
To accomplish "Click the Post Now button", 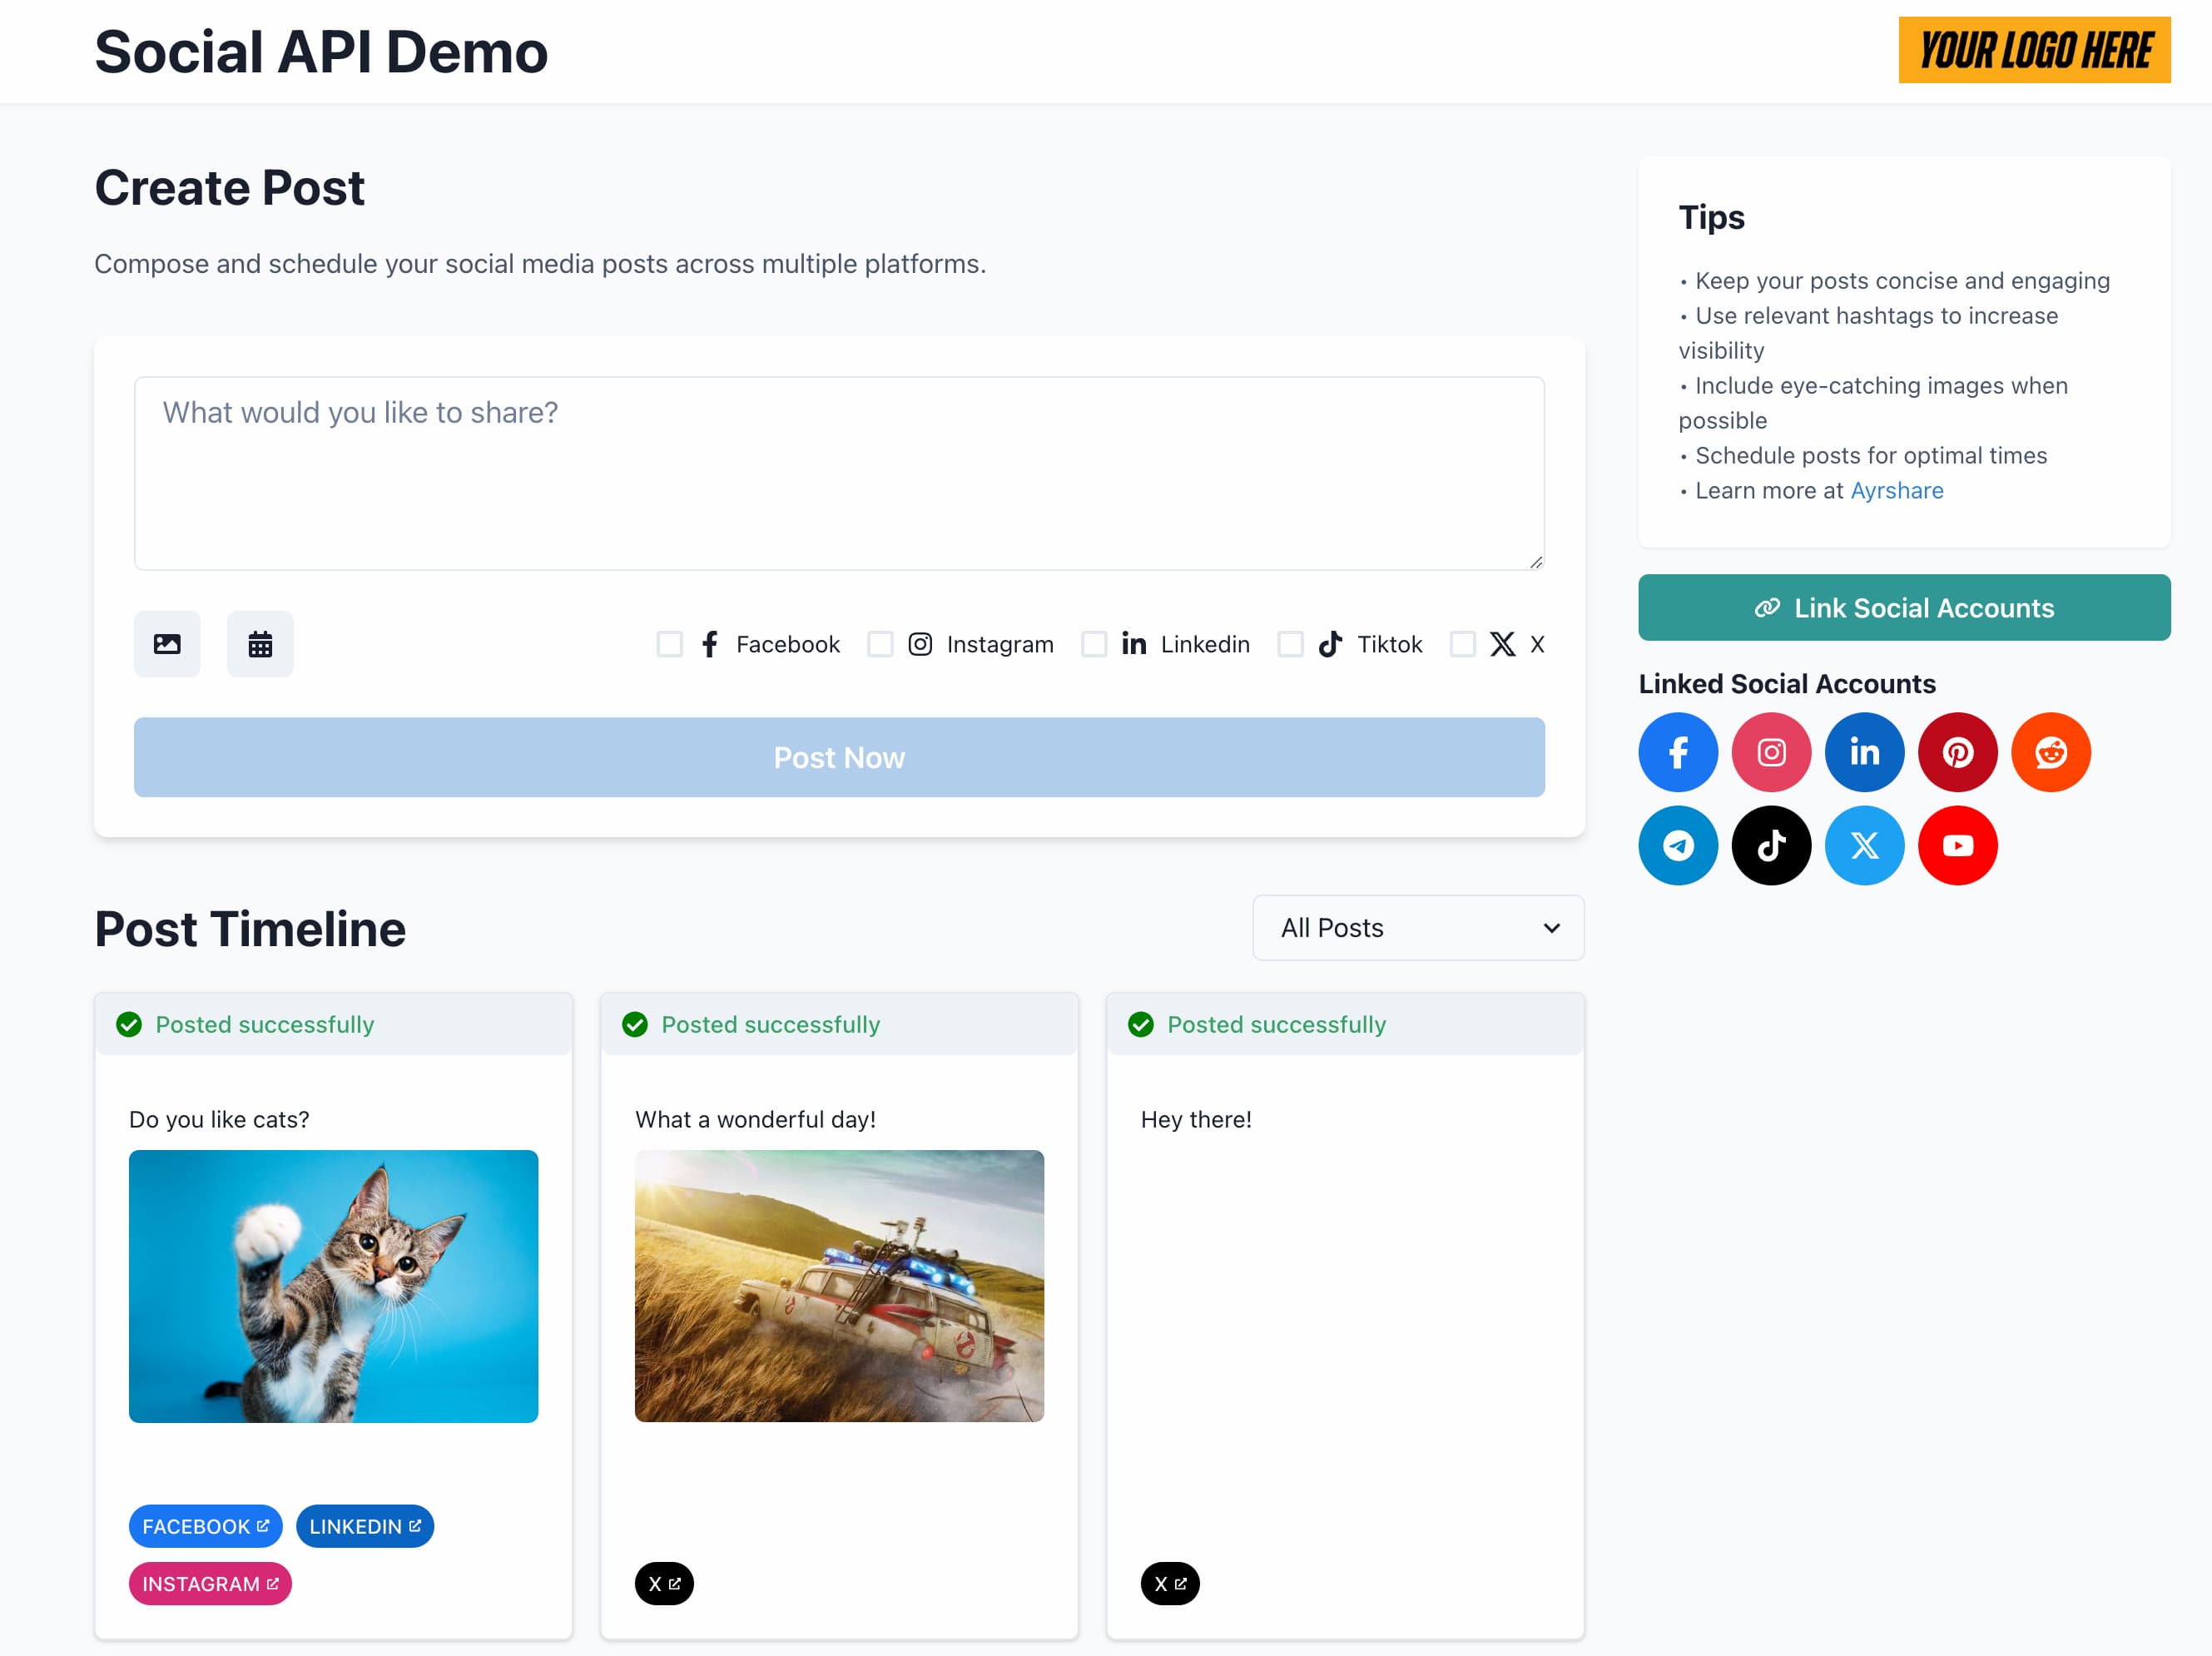I will click(x=839, y=757).
